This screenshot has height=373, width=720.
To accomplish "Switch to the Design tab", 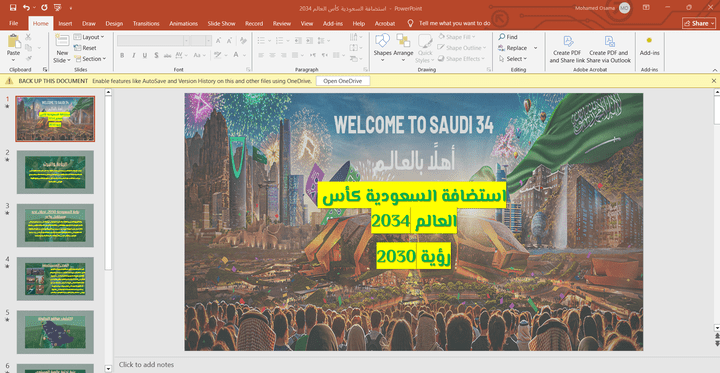I will (114, 23).
